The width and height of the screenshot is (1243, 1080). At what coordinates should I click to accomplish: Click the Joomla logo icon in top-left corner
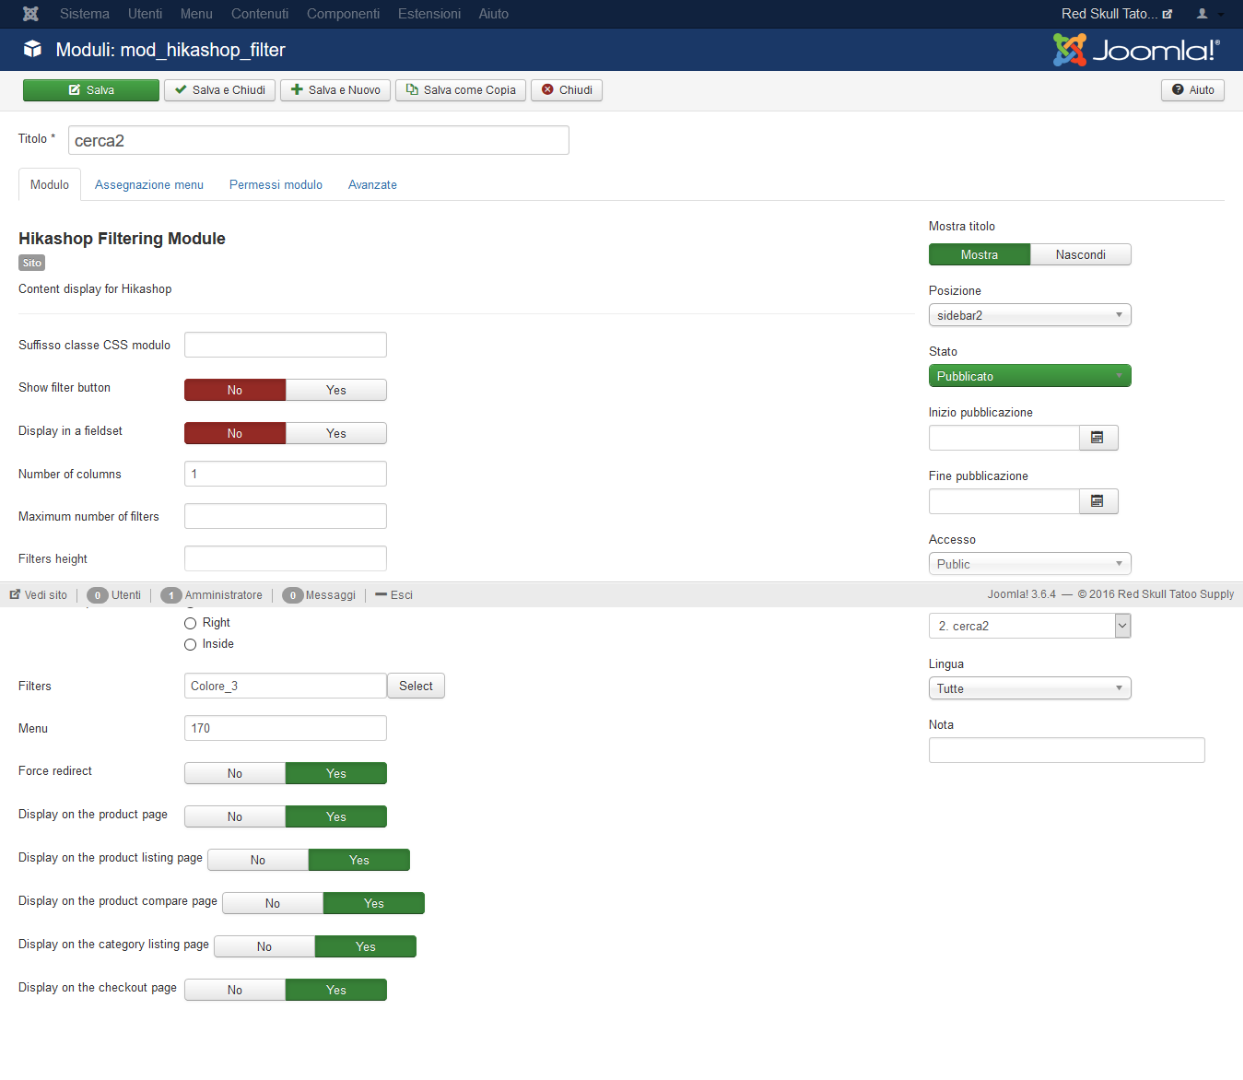31,14
